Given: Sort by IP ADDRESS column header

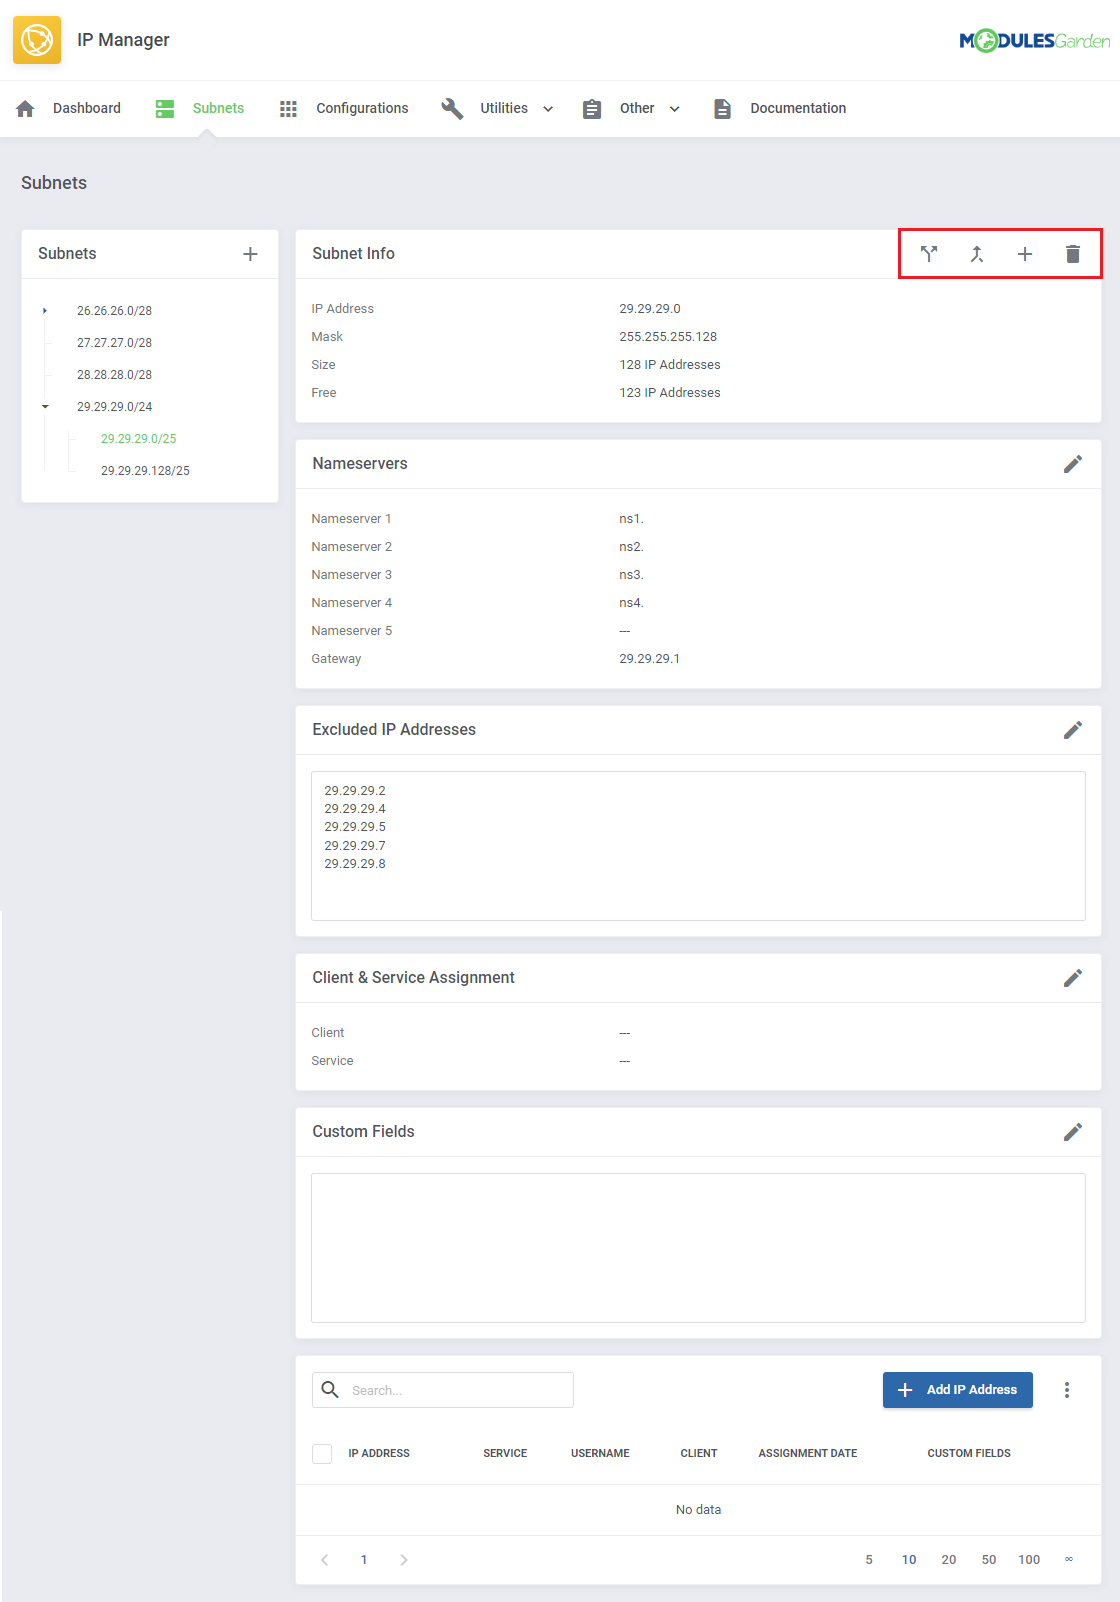Looking at the screenshot, I should 379,1454.
